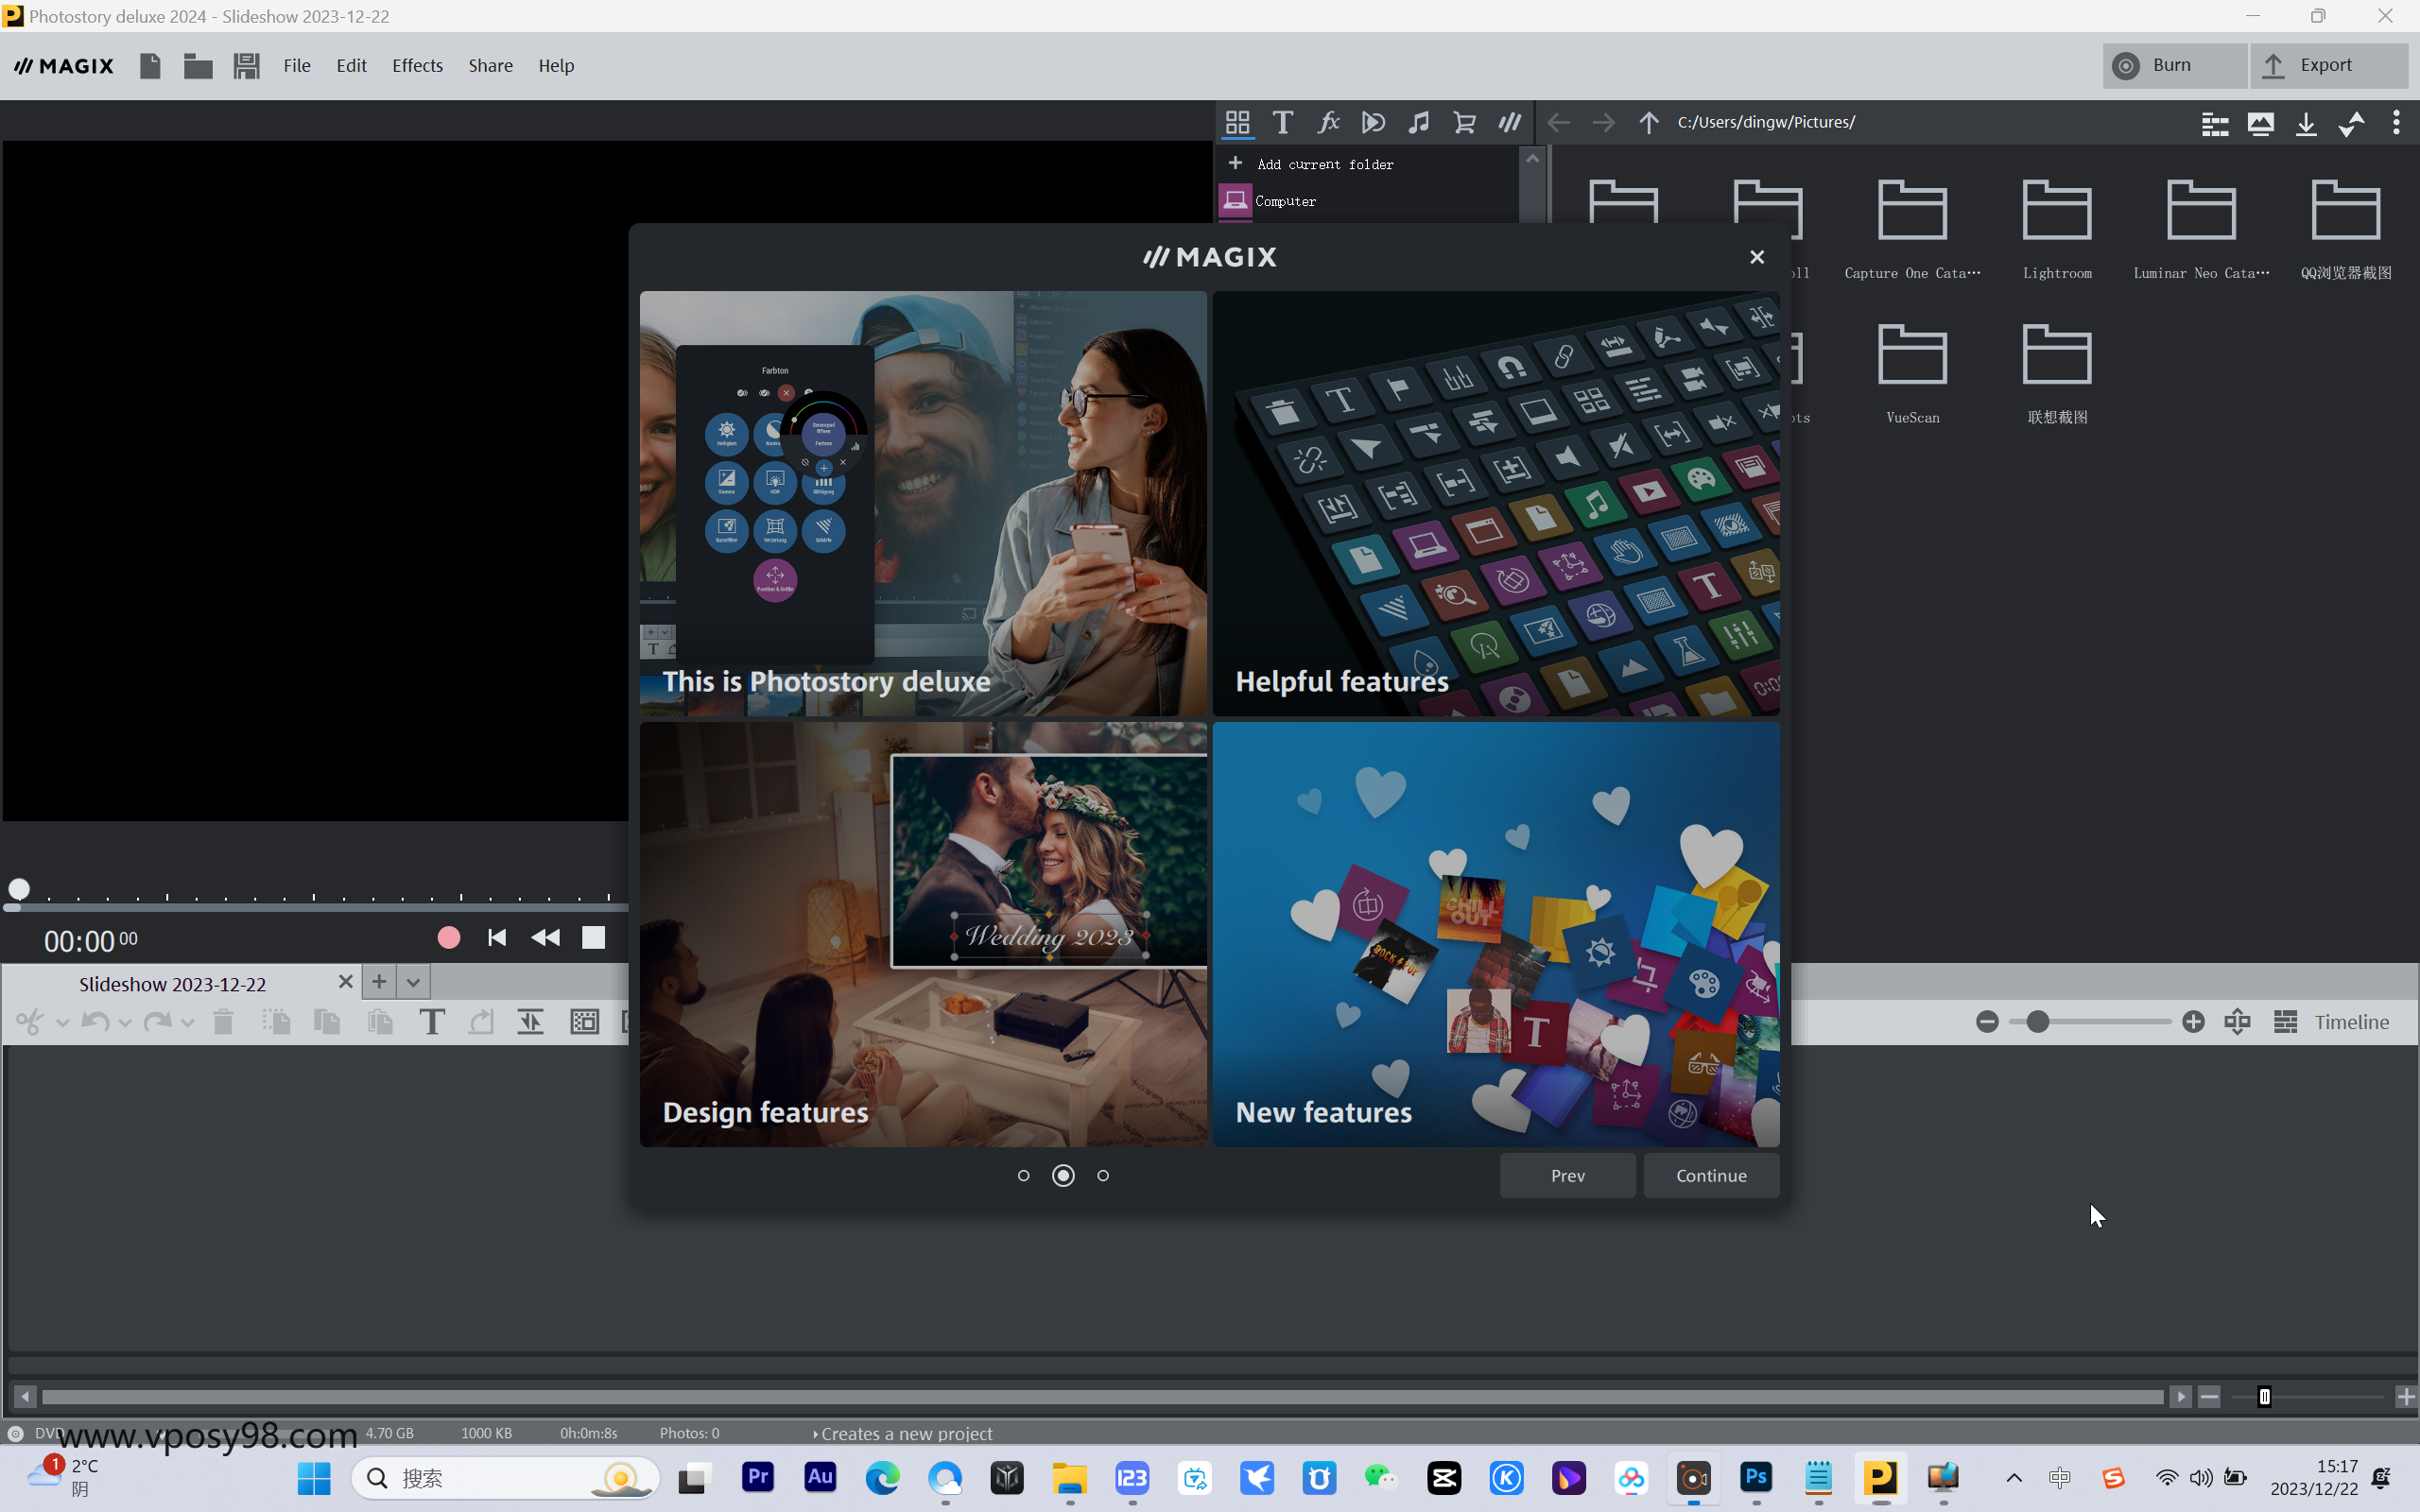Open the Titles tab with T icon
This screenshot has height=1512, width=2420.
click(x=1282, y=122)
